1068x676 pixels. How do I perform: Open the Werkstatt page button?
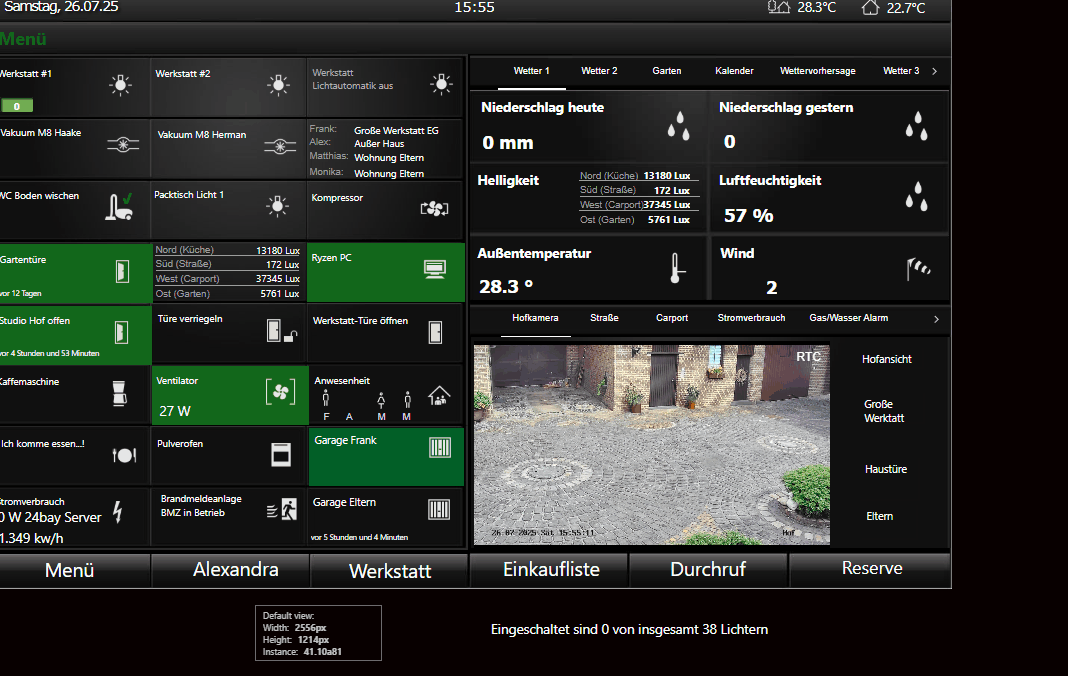[x=389, y=570]
